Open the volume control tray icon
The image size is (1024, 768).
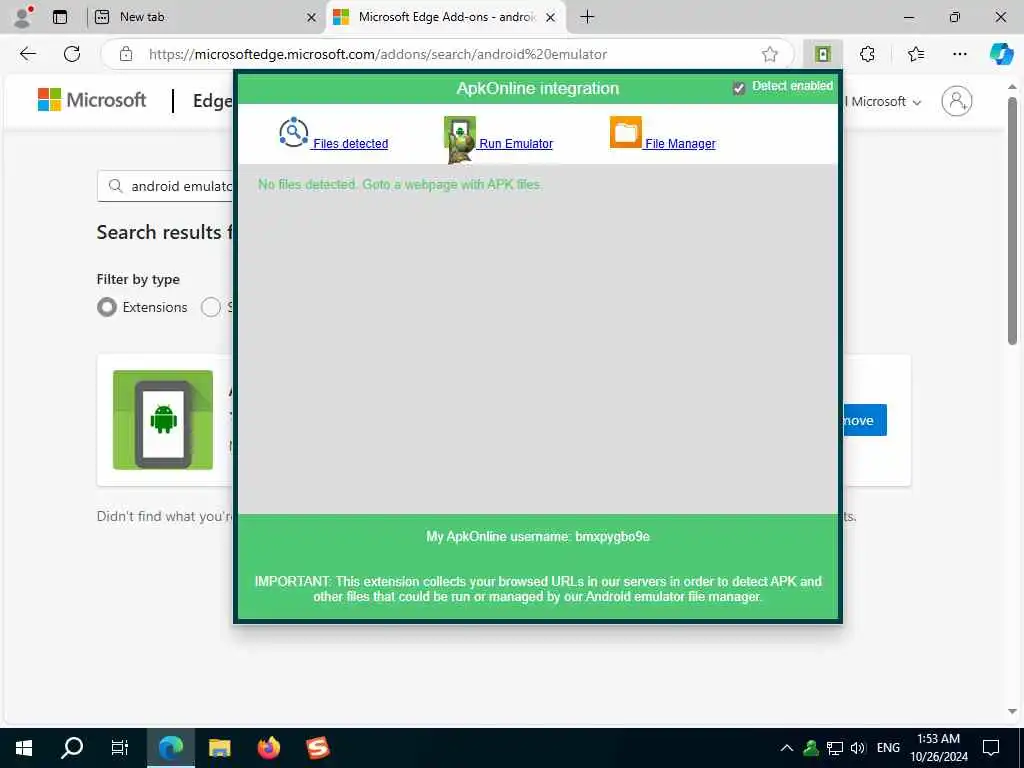858,748
